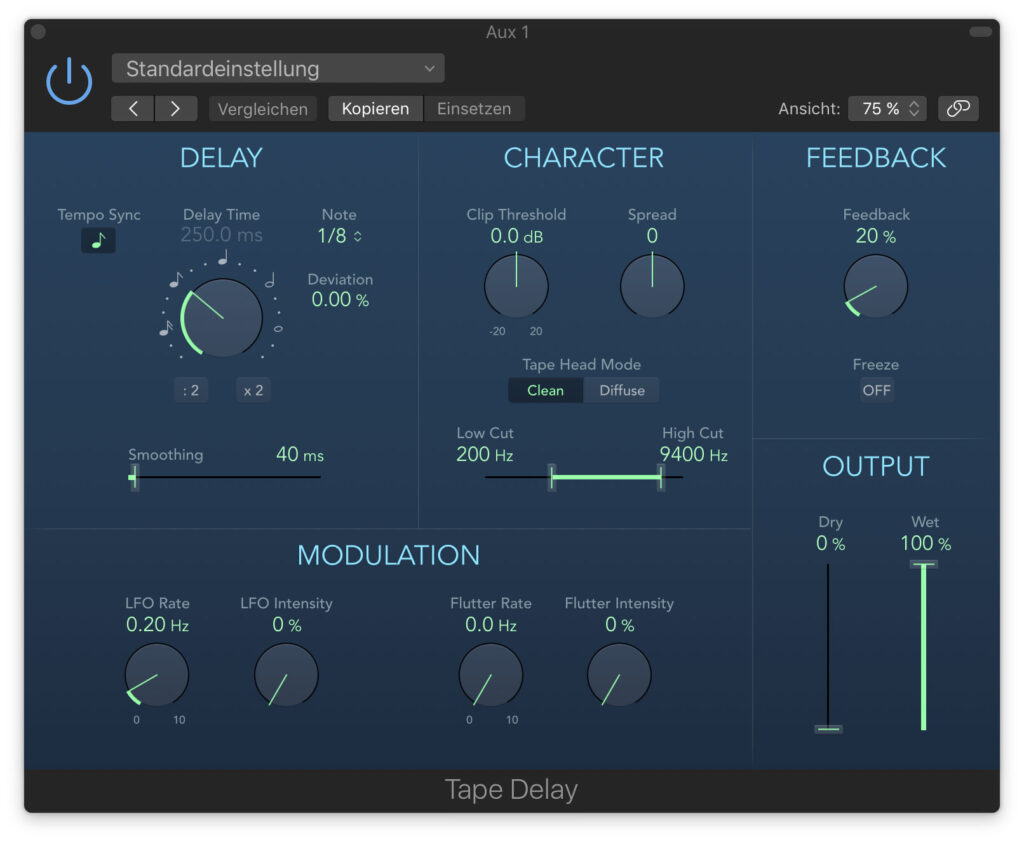Image resolution: width=1024 pixels, height=842 pixels.
Task: Click the Tape Delay plug-in name label
Action: [511, 790]
